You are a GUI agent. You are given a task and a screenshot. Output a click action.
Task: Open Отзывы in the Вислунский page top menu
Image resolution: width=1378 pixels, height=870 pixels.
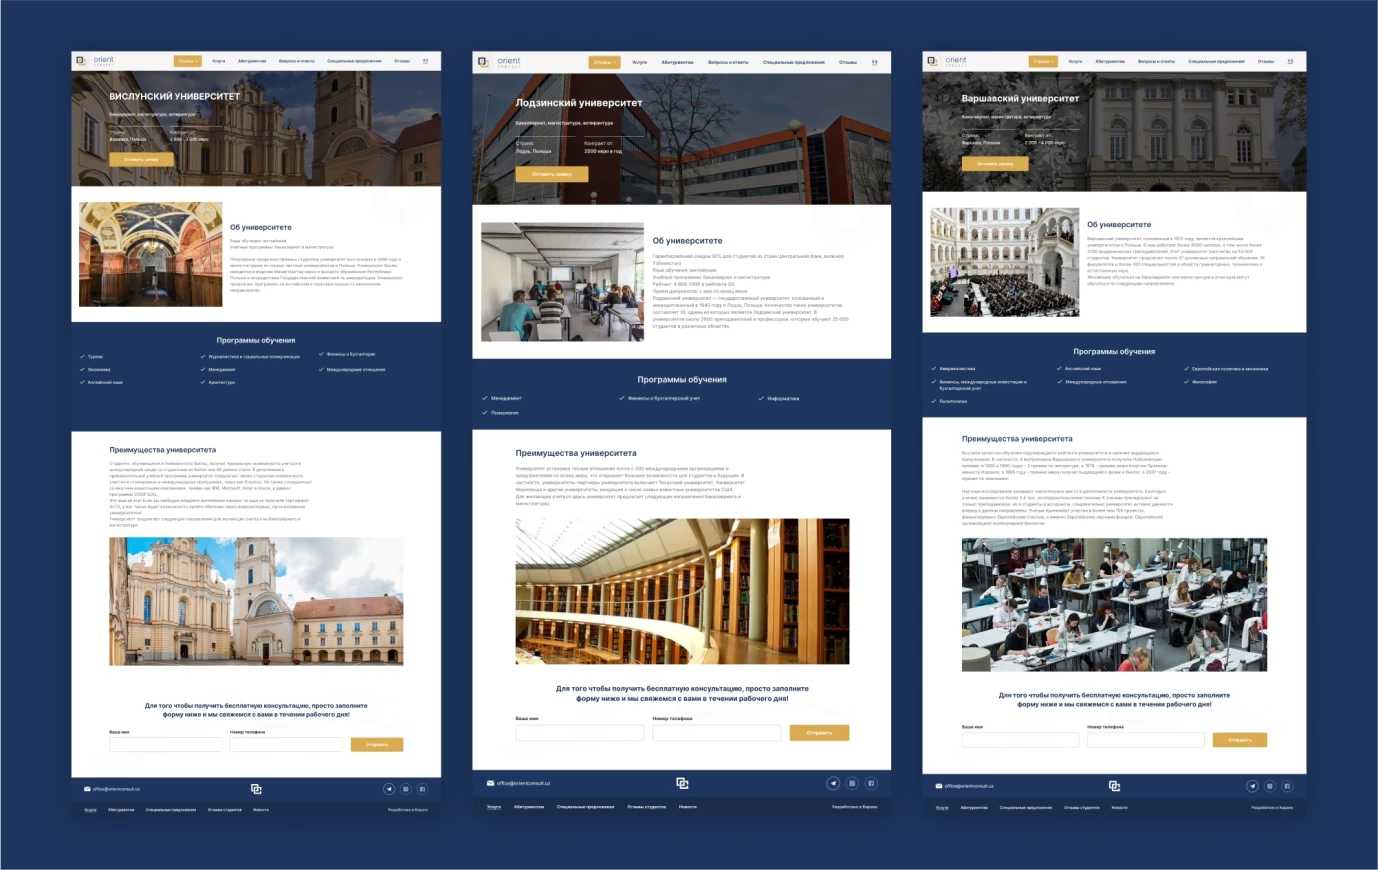tap(402, 61)
